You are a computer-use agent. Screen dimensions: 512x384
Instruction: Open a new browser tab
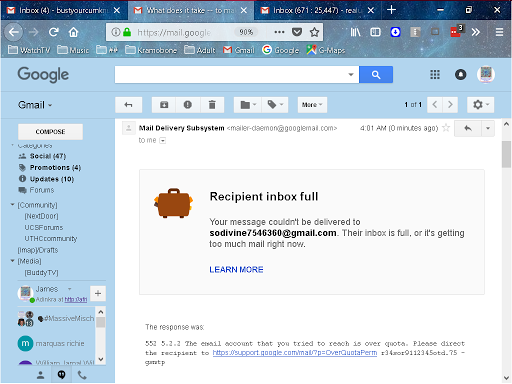[391, 10]
